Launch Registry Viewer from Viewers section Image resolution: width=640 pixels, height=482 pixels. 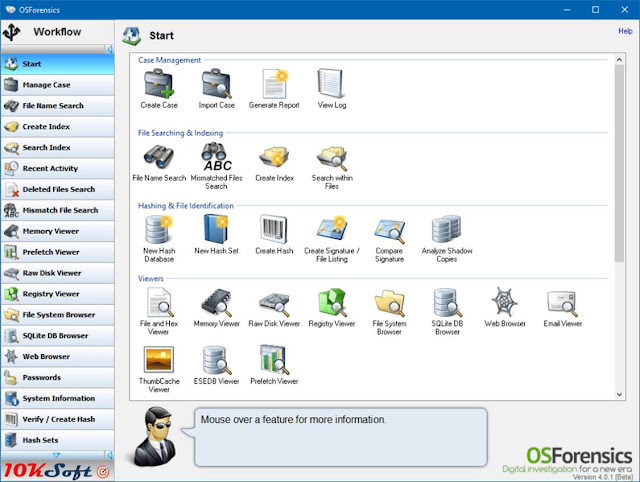[332, 302]
